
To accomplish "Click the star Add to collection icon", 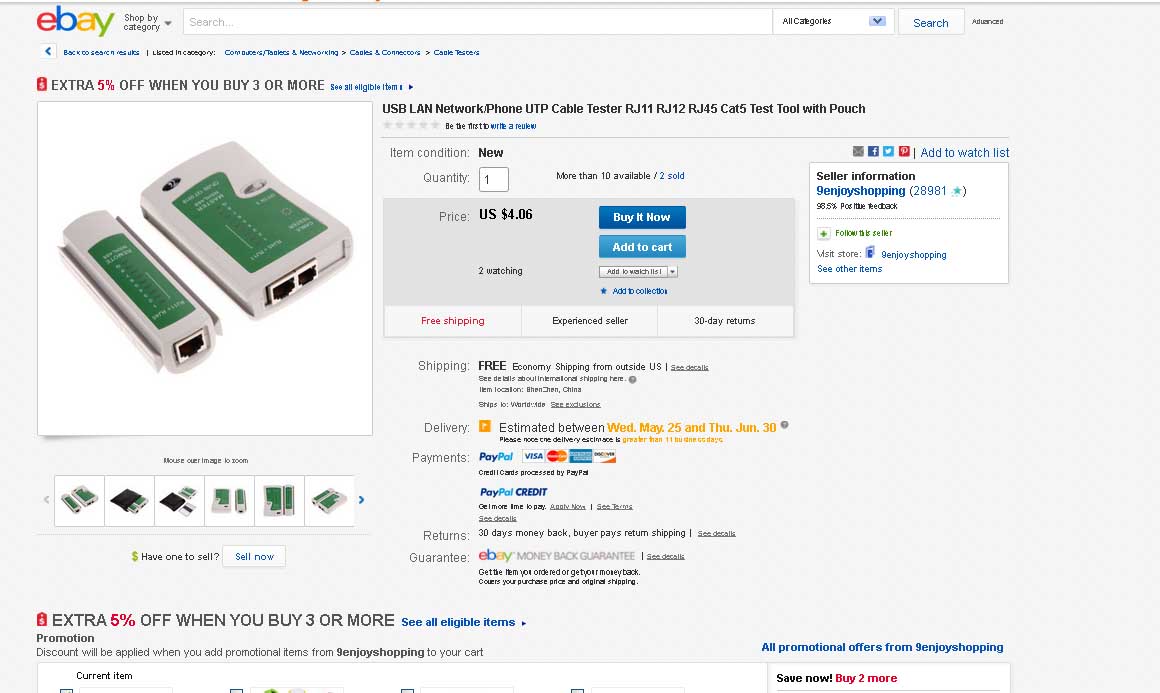I will [604, 291].
